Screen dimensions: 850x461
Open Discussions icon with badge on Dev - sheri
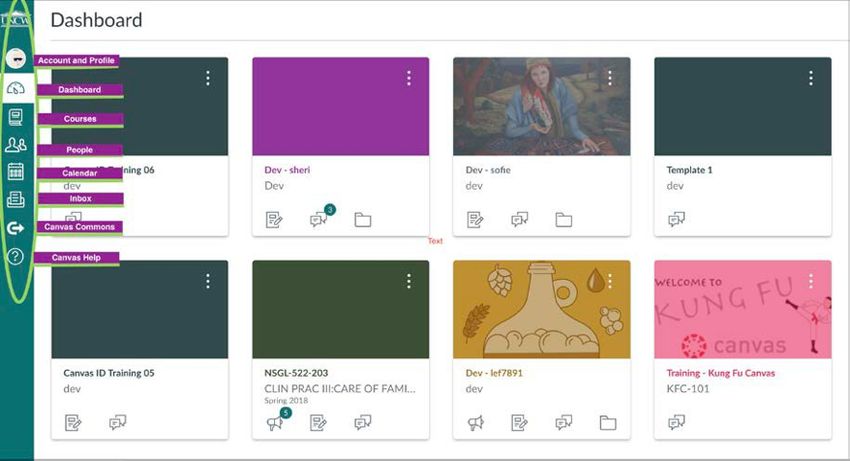[320, 218]
